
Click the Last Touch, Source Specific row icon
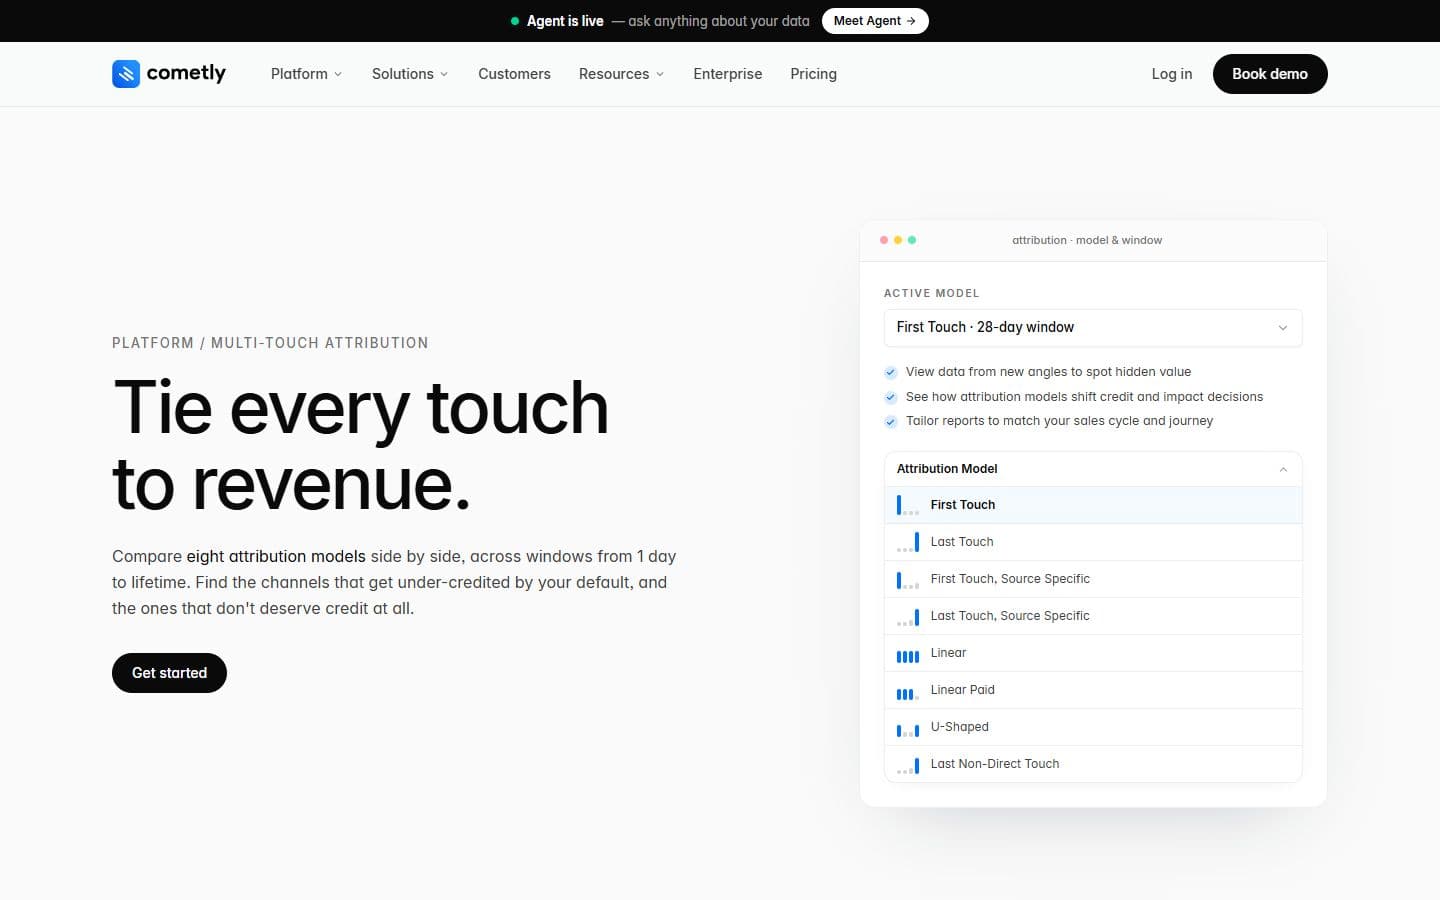[x=908, y=616]
